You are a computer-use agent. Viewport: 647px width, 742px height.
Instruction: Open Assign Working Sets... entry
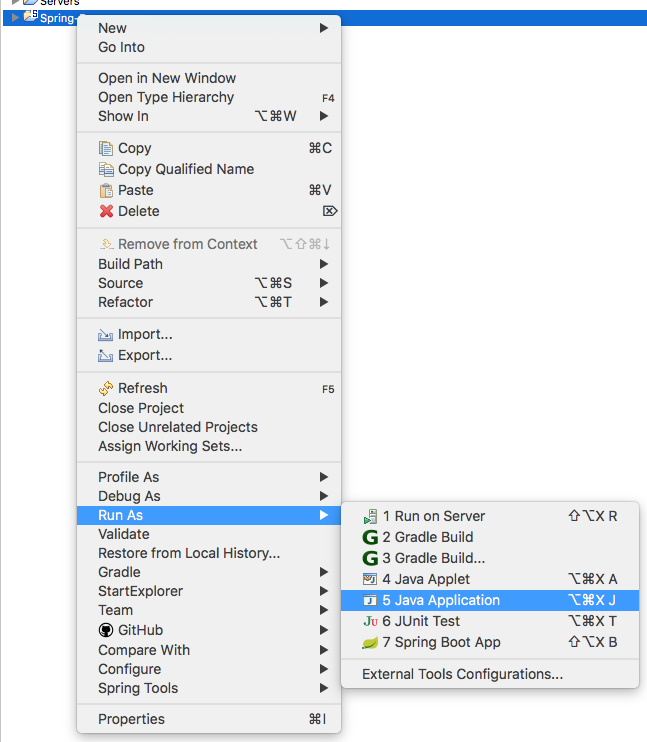(209, 446)
